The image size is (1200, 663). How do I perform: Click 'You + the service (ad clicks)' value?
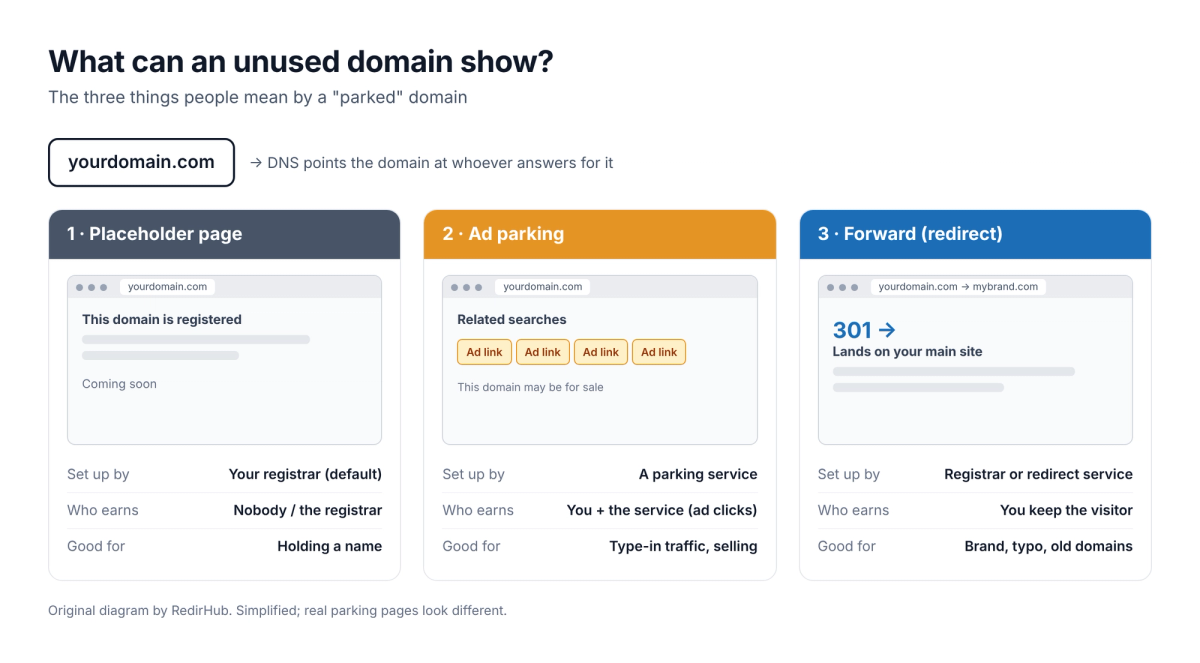tap(662, 510)
